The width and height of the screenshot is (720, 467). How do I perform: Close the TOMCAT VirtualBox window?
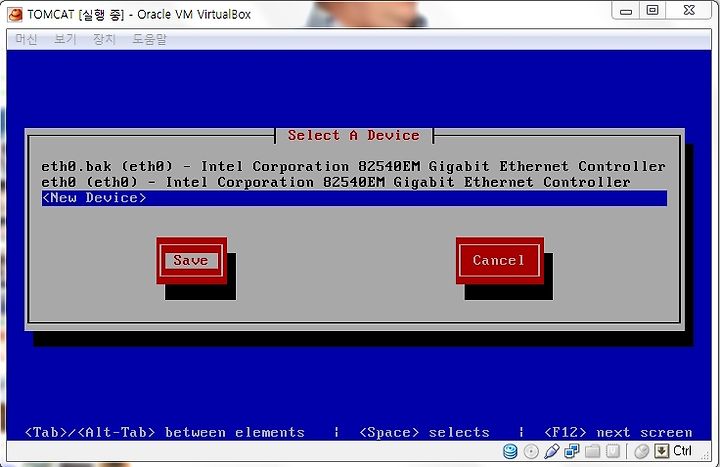click(688, 11)
